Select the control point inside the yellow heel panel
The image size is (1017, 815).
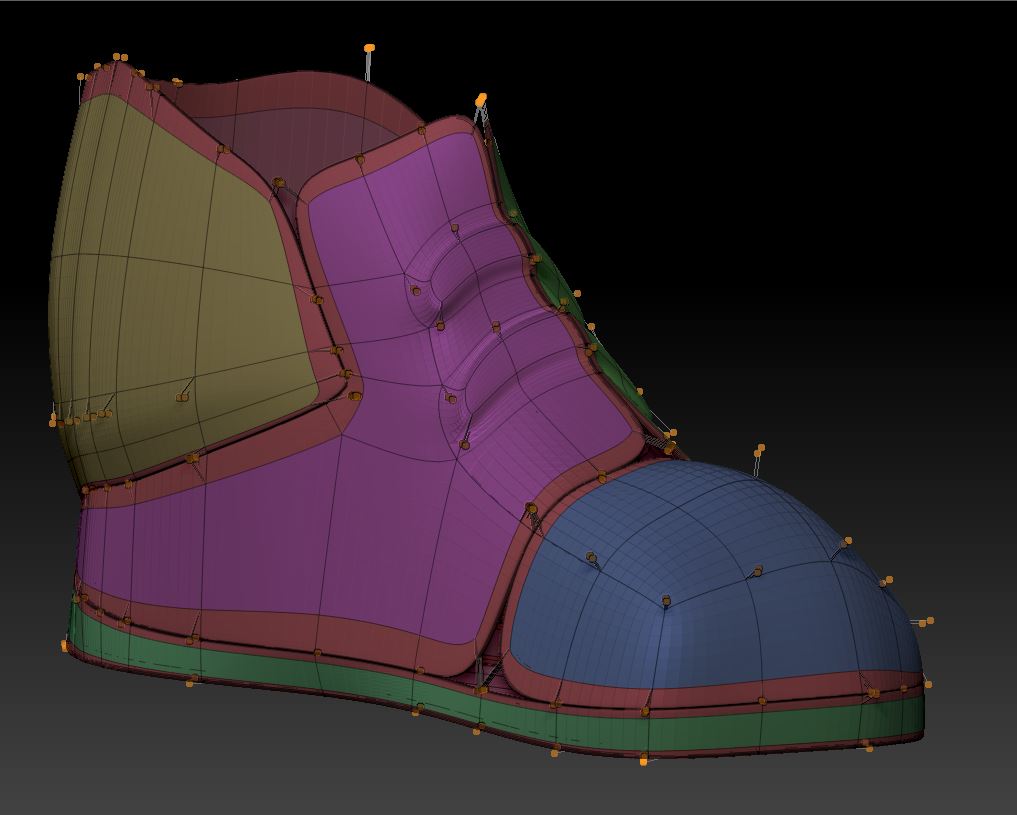pyautogui.click(x=181, y=397)
